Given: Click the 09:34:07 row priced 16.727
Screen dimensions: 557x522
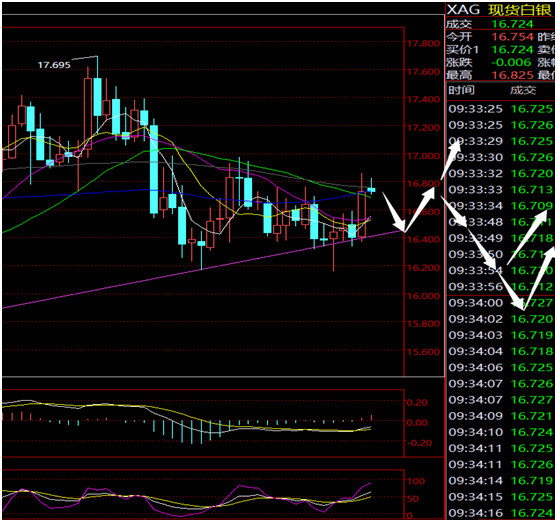Looking at the screenshot, I should click(501, 400).
